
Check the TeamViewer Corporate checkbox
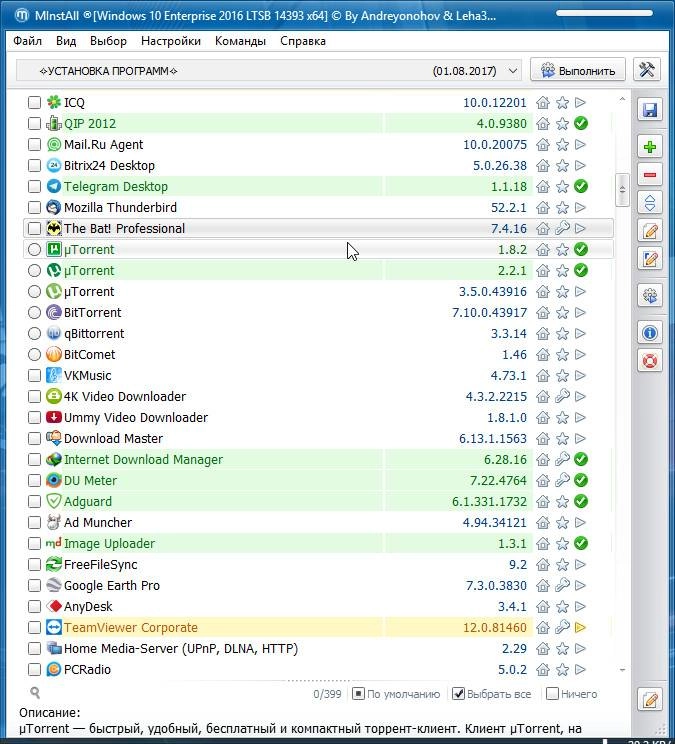(x=34, y=628)
